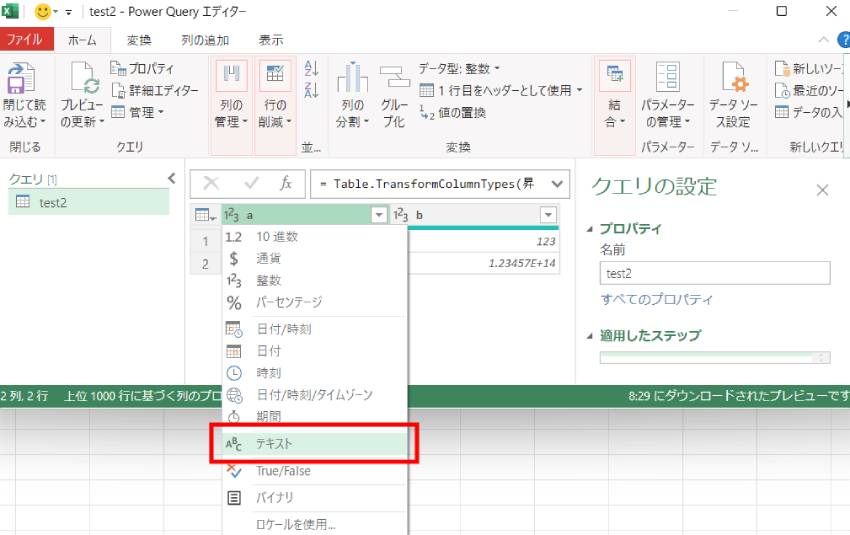
Task: Click the Refresh Preview icon
Action: pyautogui.click(x=85, y=77)
